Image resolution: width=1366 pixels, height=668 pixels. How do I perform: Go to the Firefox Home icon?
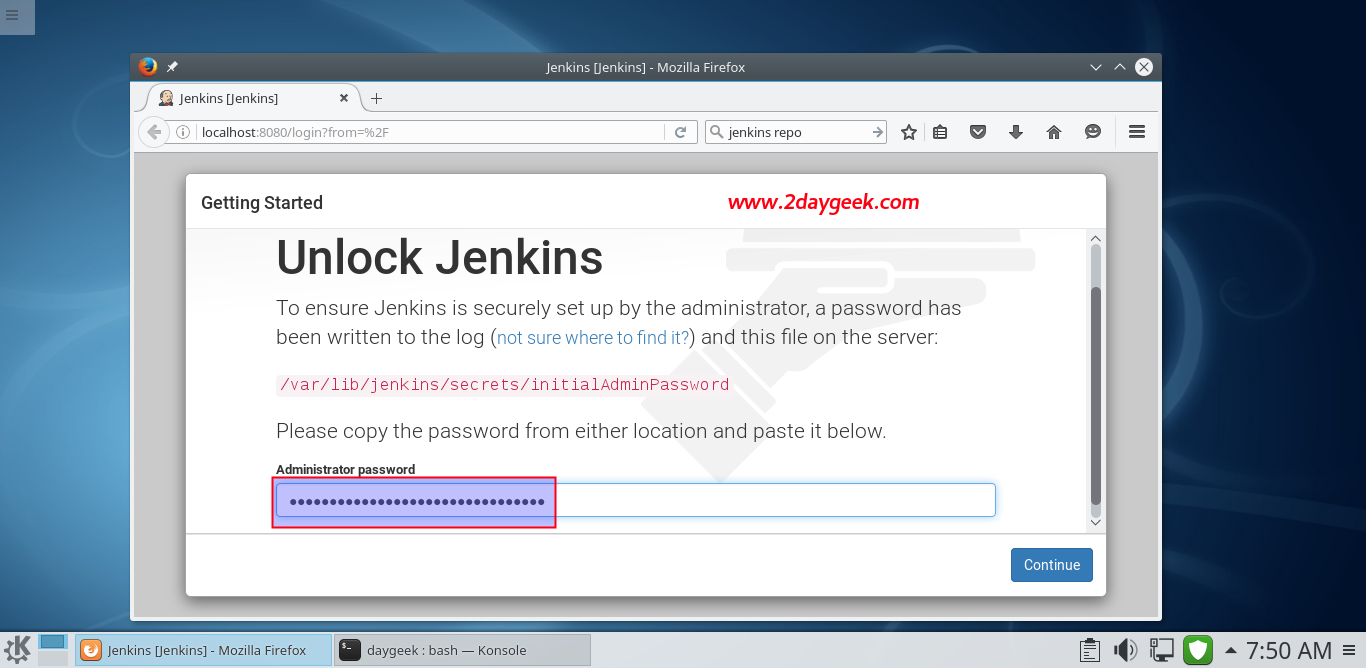(1053, 132)
